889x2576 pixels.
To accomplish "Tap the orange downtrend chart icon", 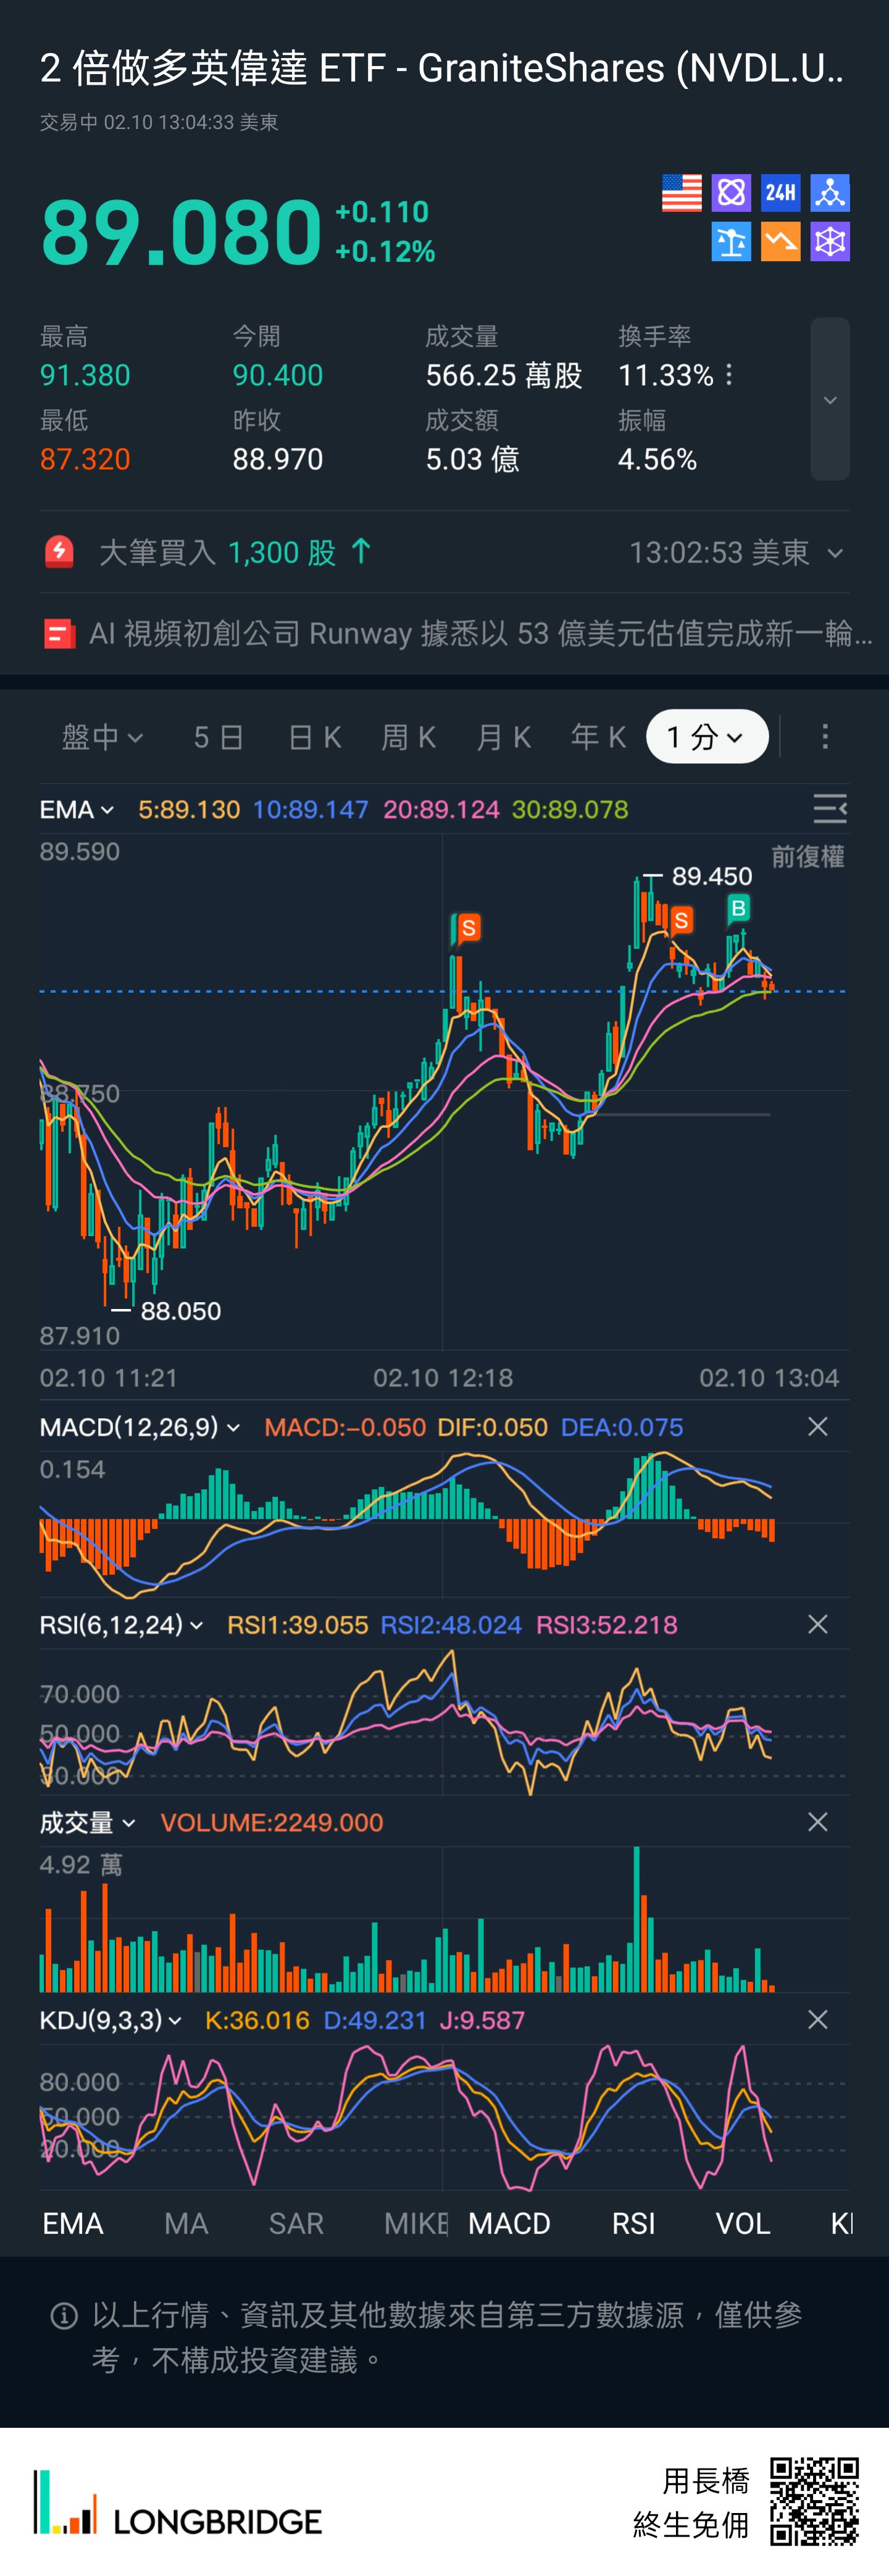I will click(780, 241).
